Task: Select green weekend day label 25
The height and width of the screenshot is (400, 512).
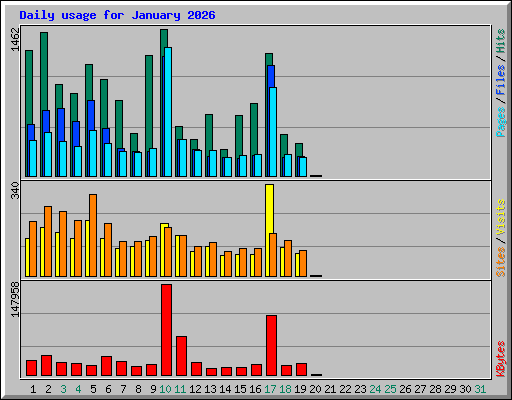Action: (390, 389)
